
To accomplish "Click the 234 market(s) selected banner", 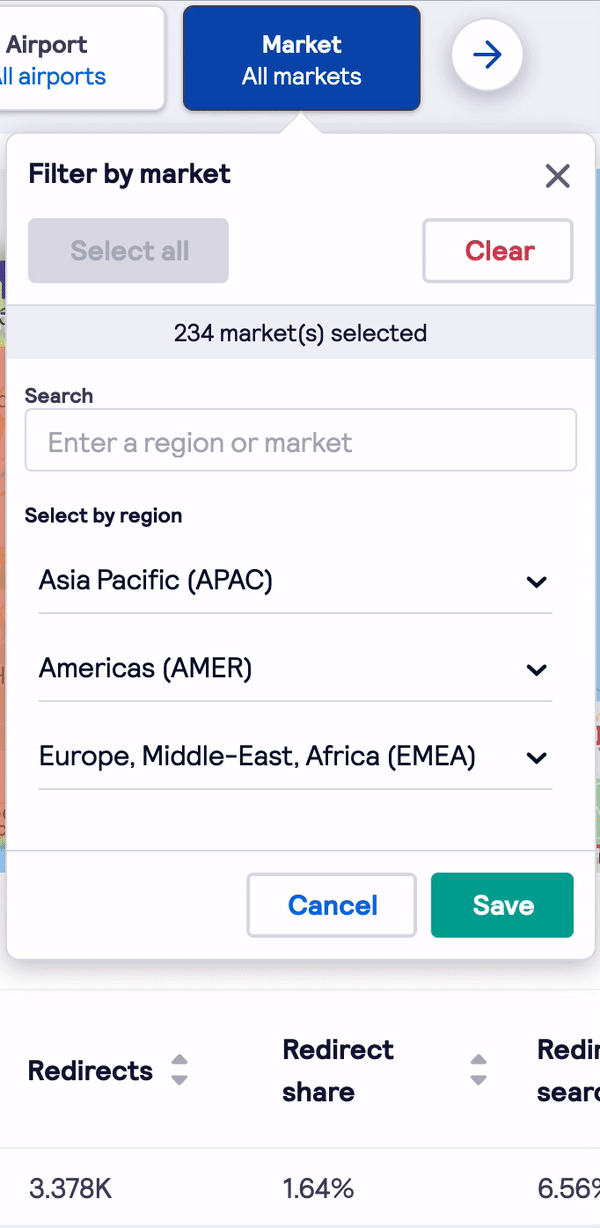I will 300,333.
